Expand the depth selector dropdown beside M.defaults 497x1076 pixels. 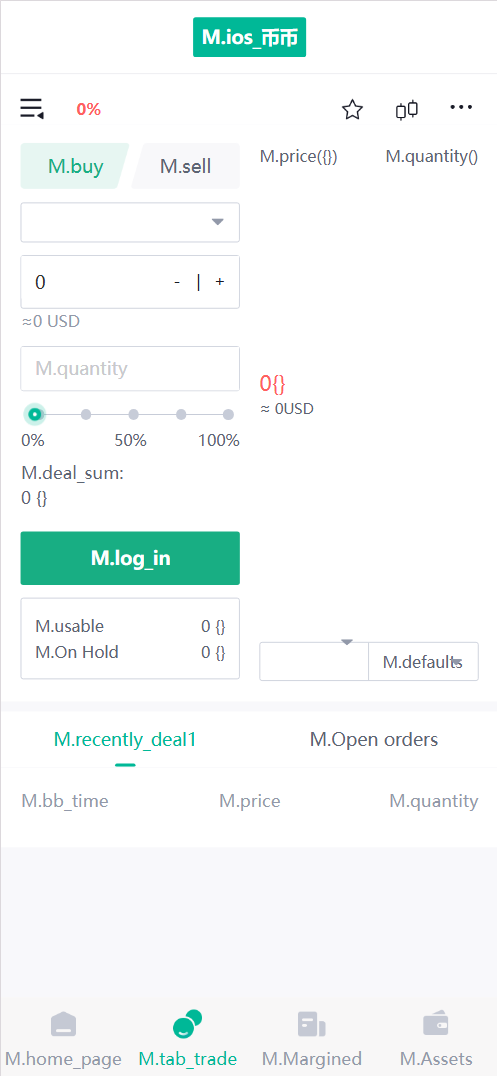click(x=314, y=662)
